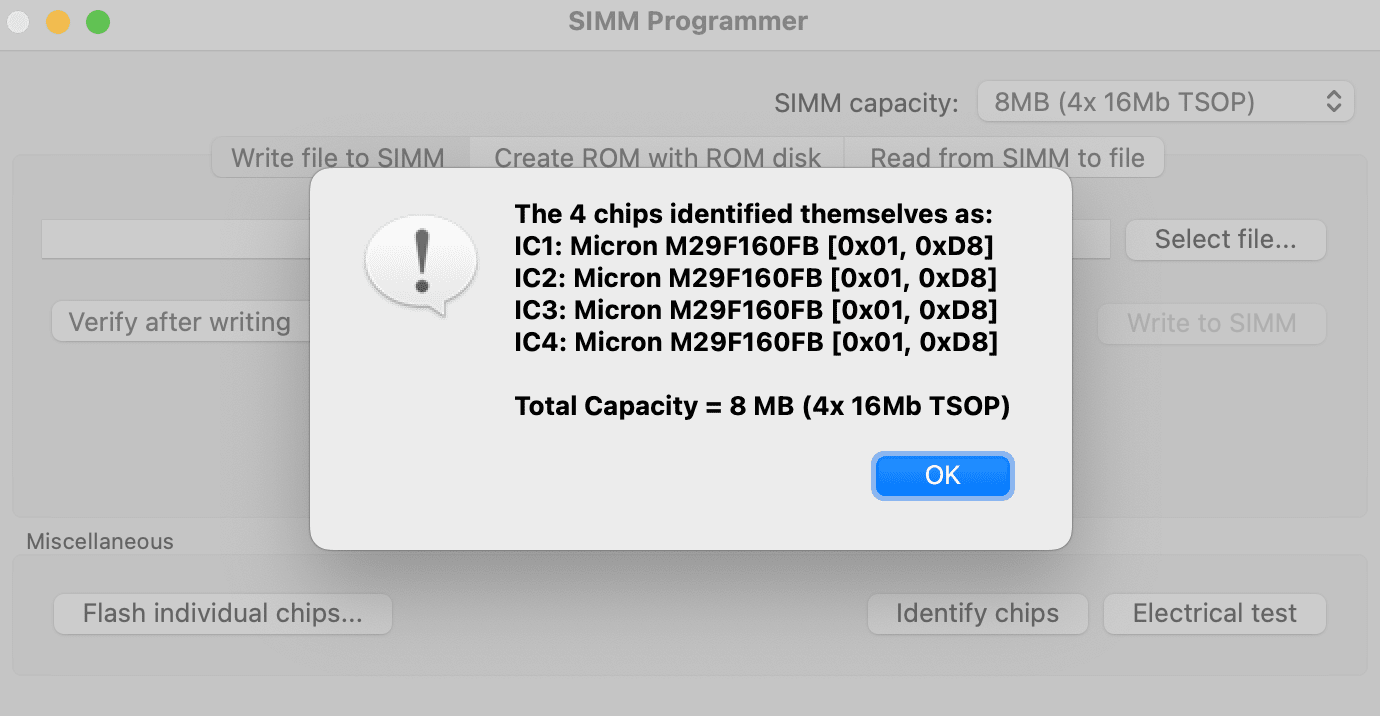Click the yellow minimize window button

pyautogui.click(x=58, y=21)
